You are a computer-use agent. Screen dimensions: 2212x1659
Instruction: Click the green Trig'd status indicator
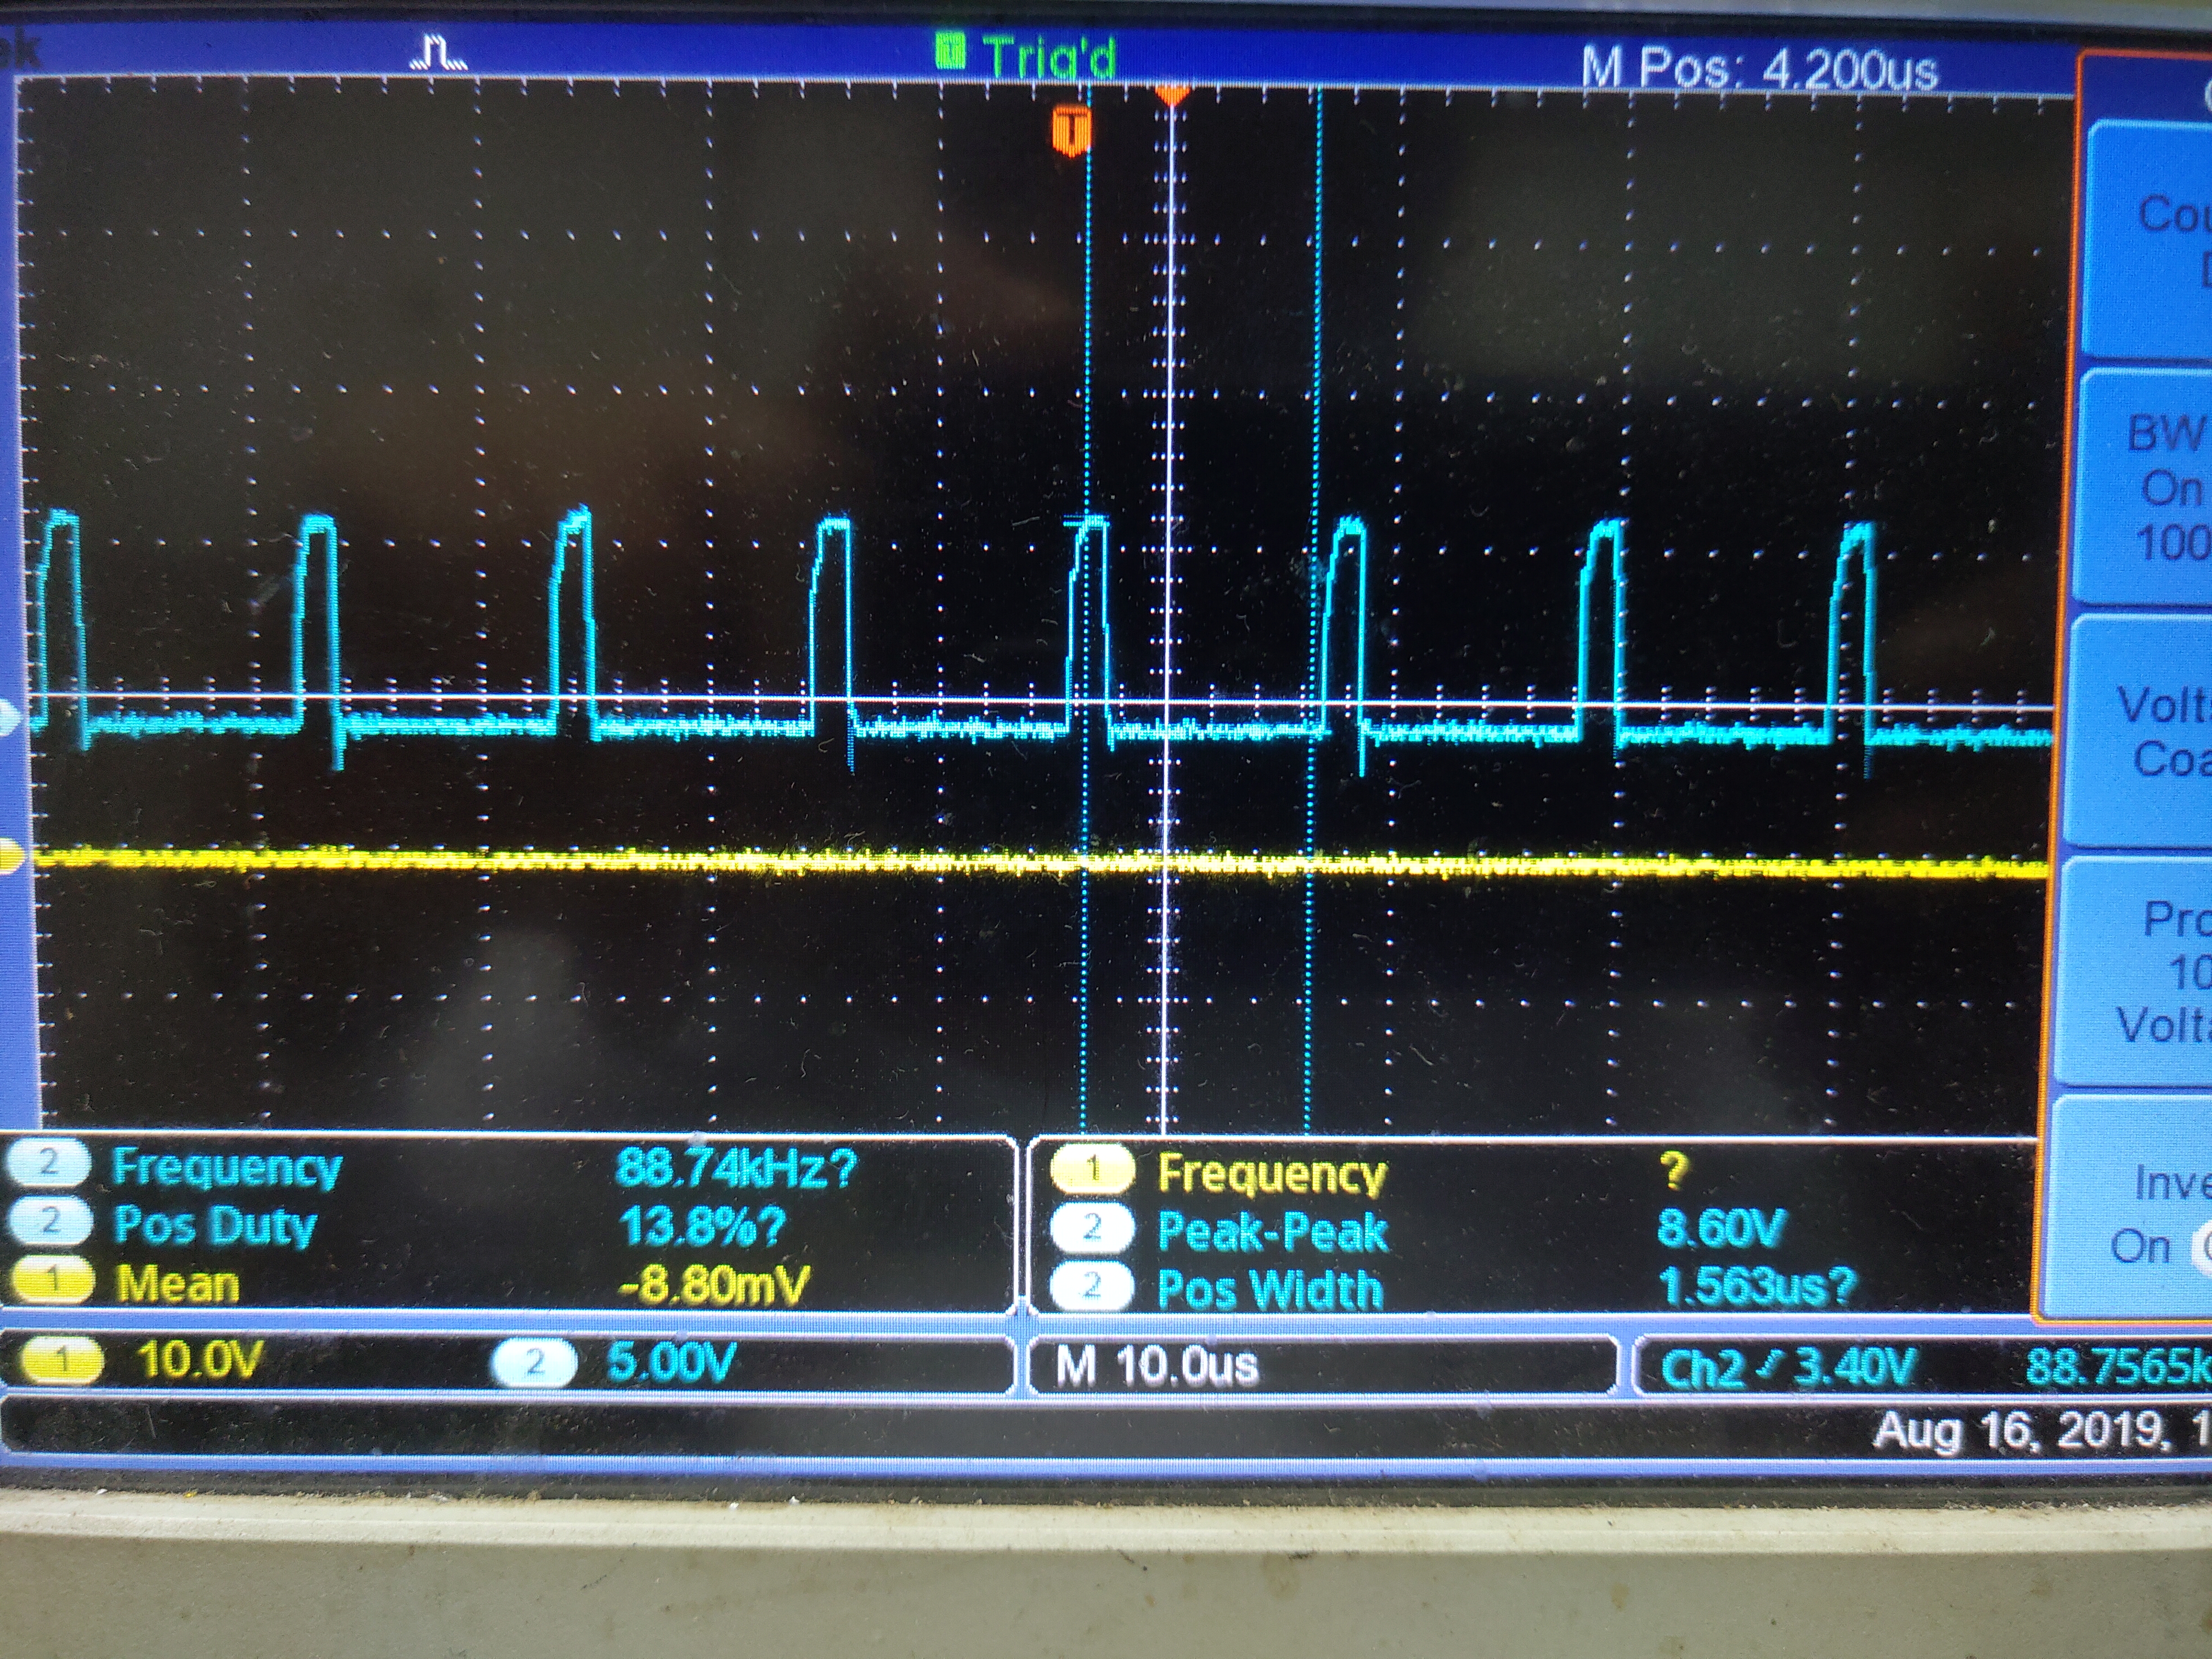(x=1028, y=55)
